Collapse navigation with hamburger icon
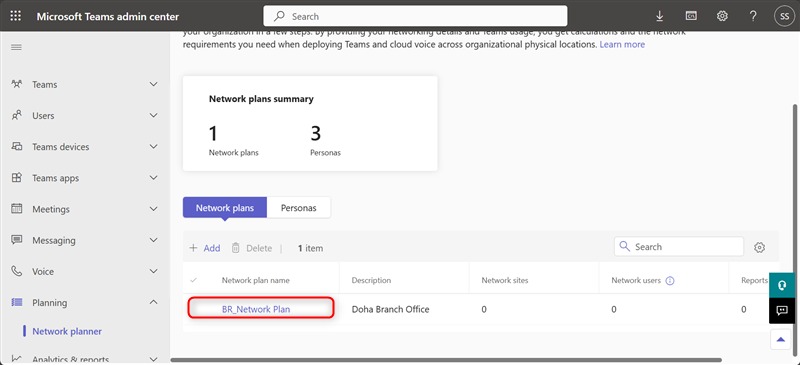 pos(16,47)
